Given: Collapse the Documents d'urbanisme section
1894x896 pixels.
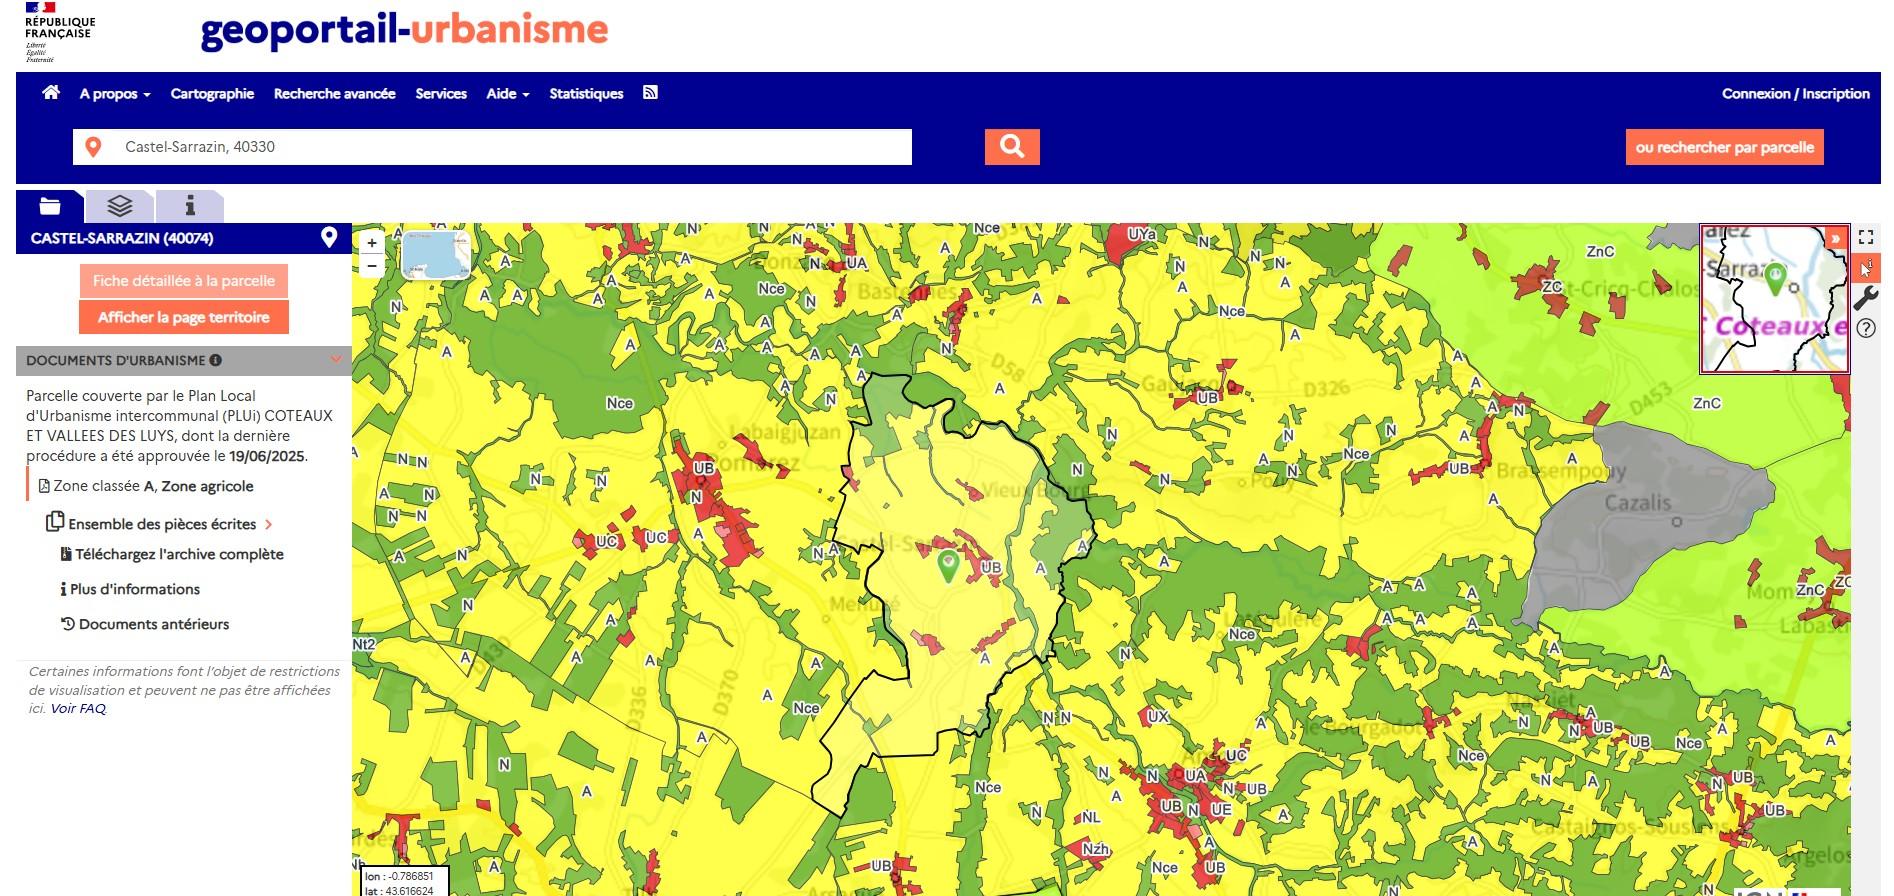Looking at the screenshot, I should 336,360.
